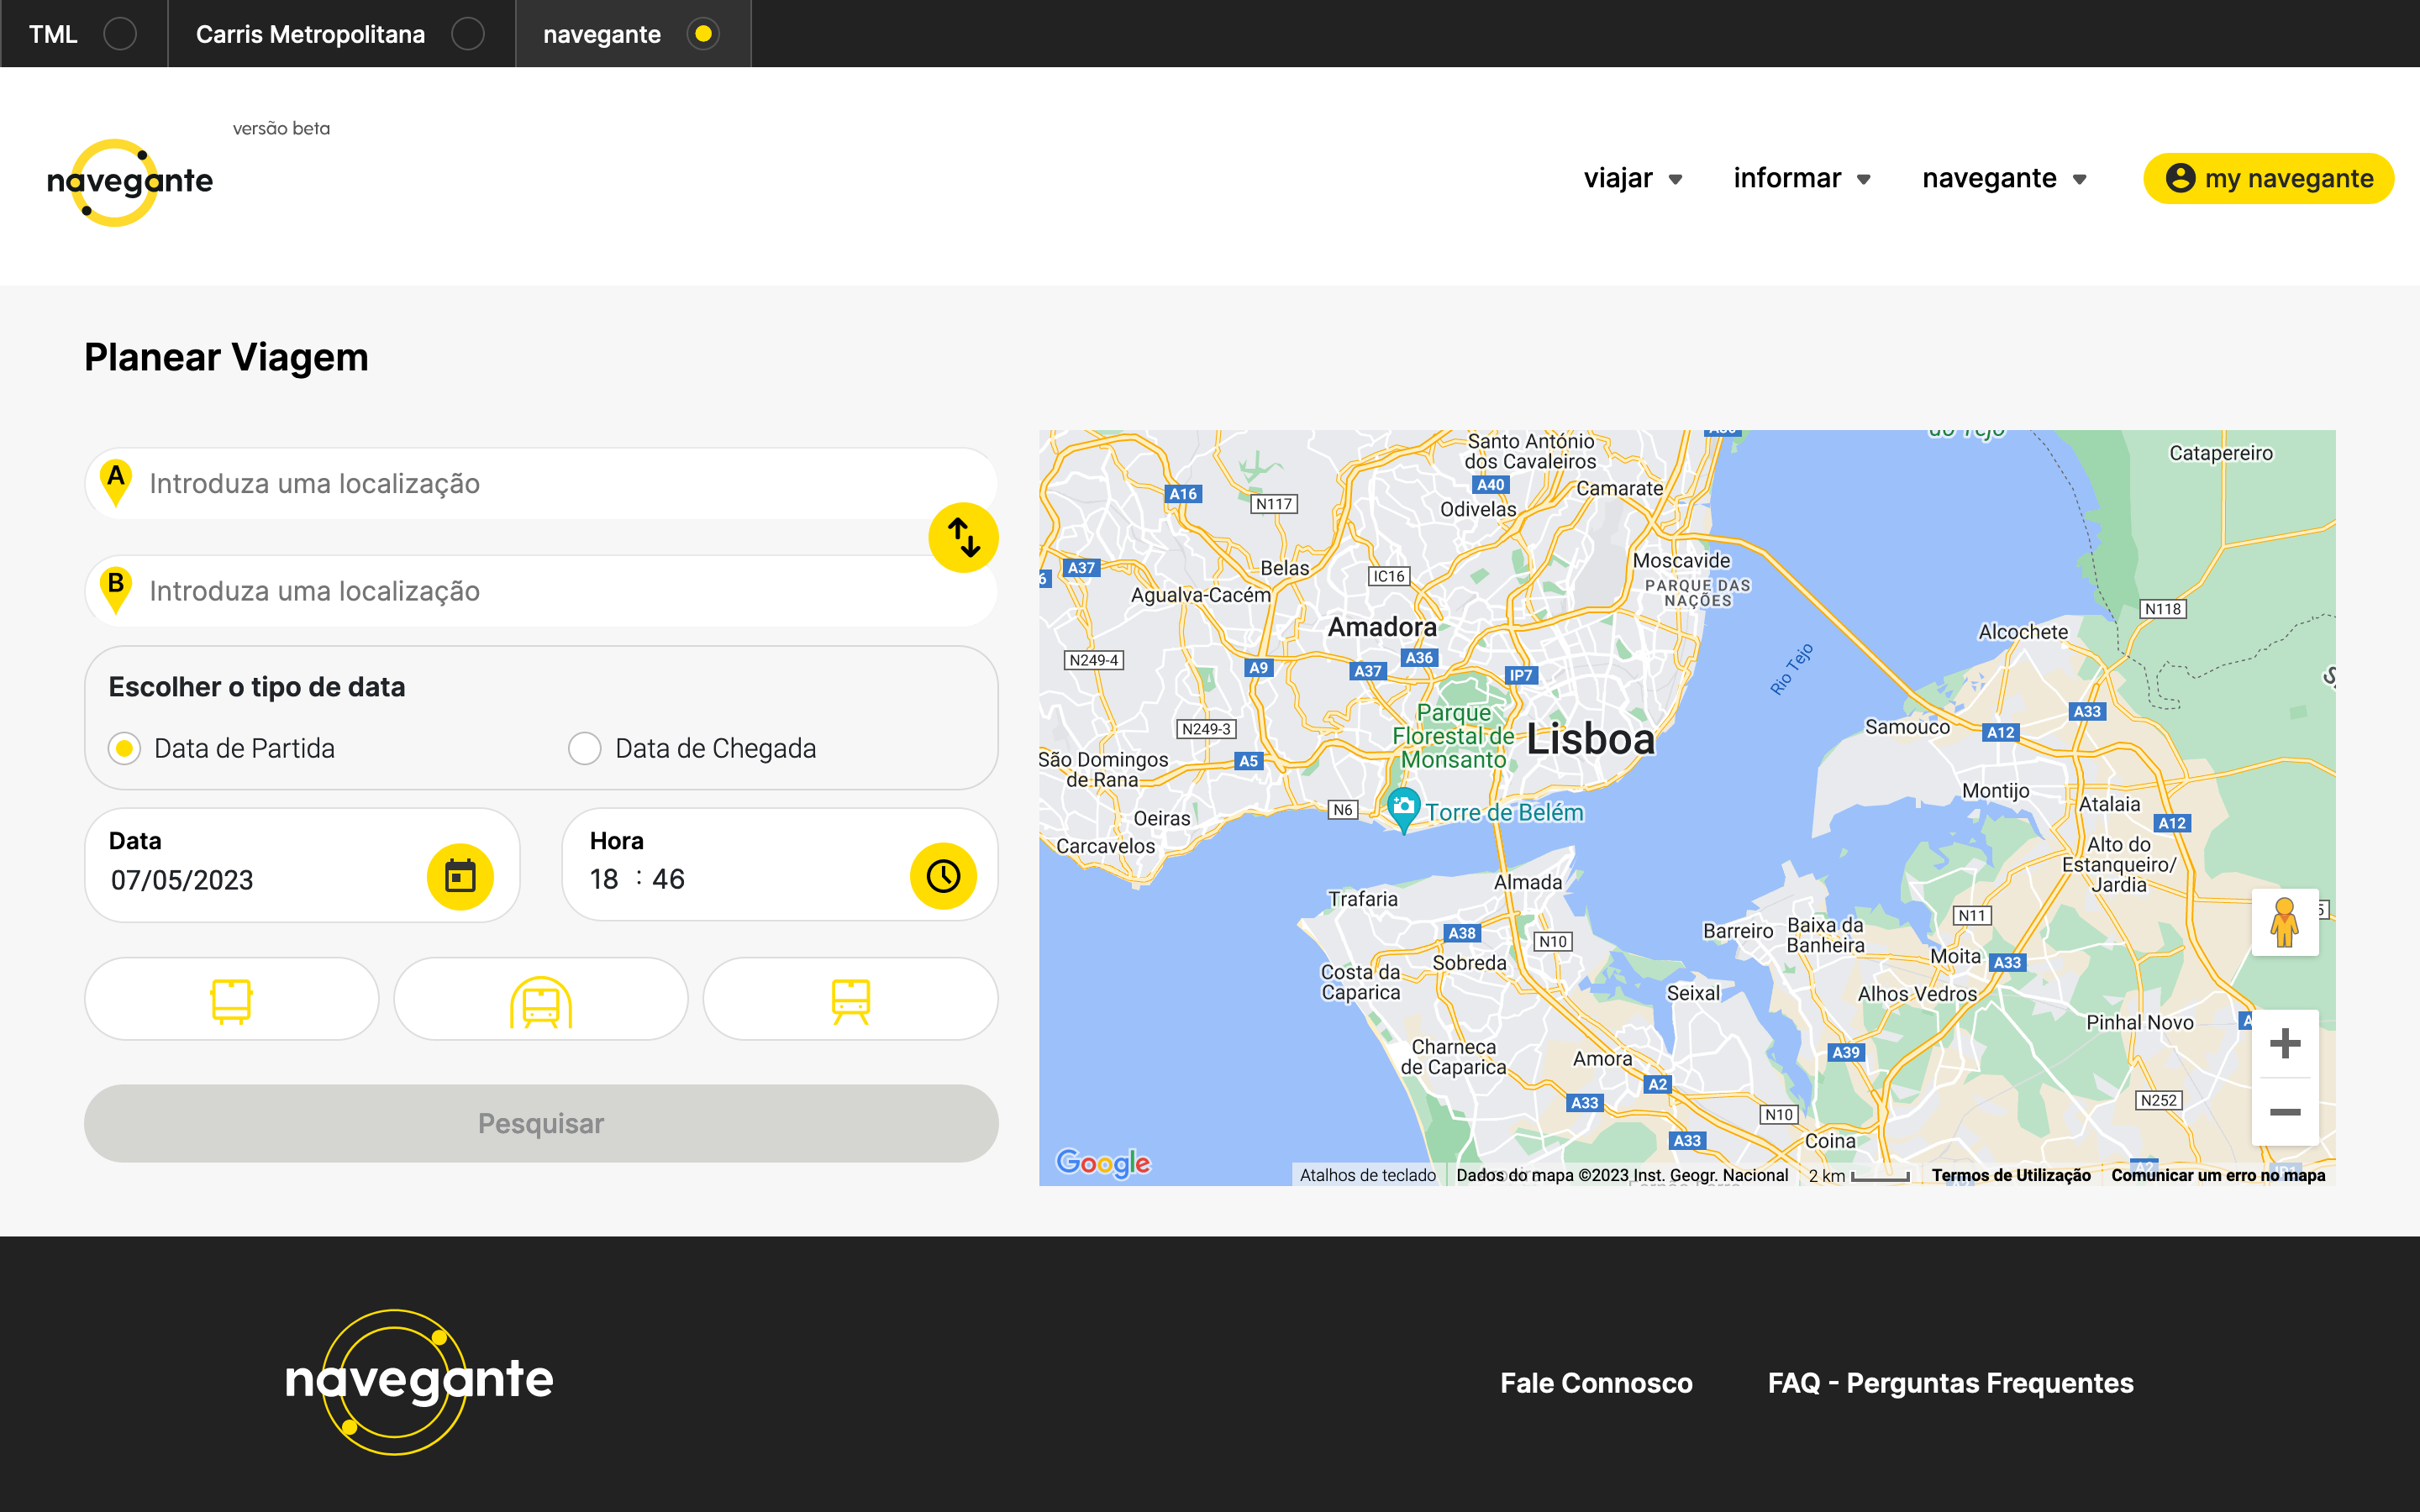
Task: Click the hour value 18
Action: [604, 879]
